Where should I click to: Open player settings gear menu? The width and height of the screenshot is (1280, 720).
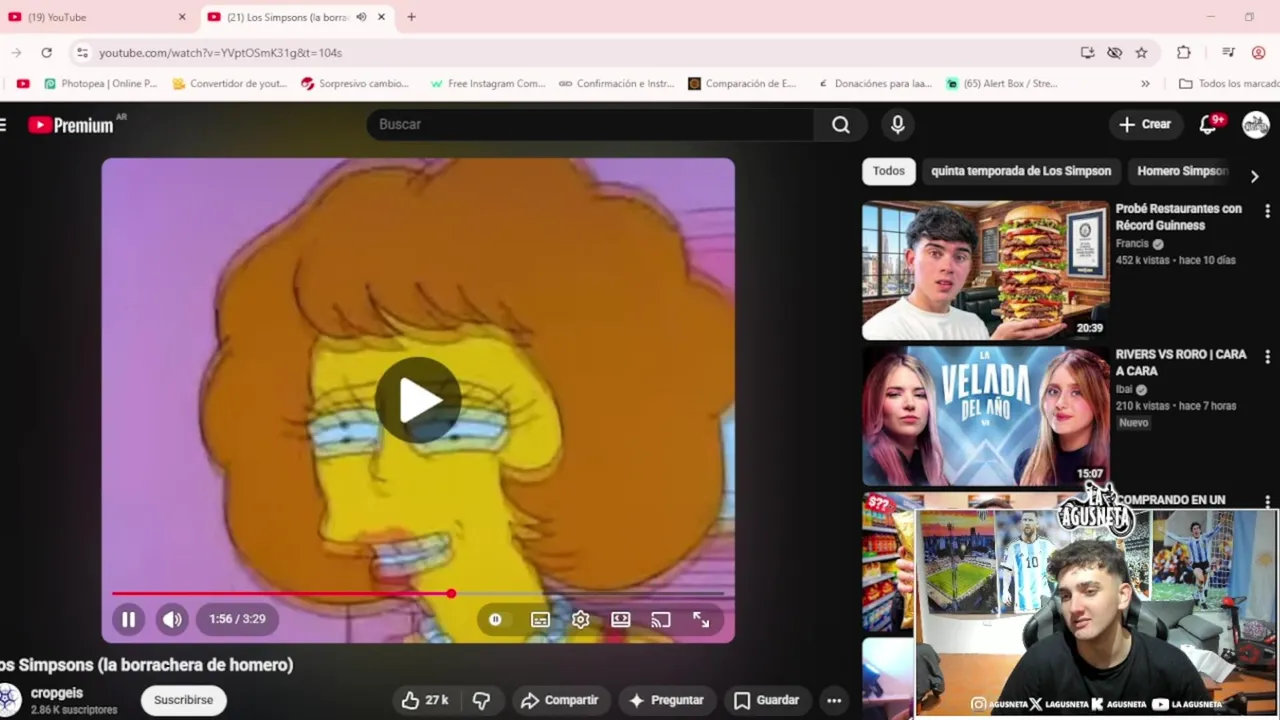click(x=580, y=619)
